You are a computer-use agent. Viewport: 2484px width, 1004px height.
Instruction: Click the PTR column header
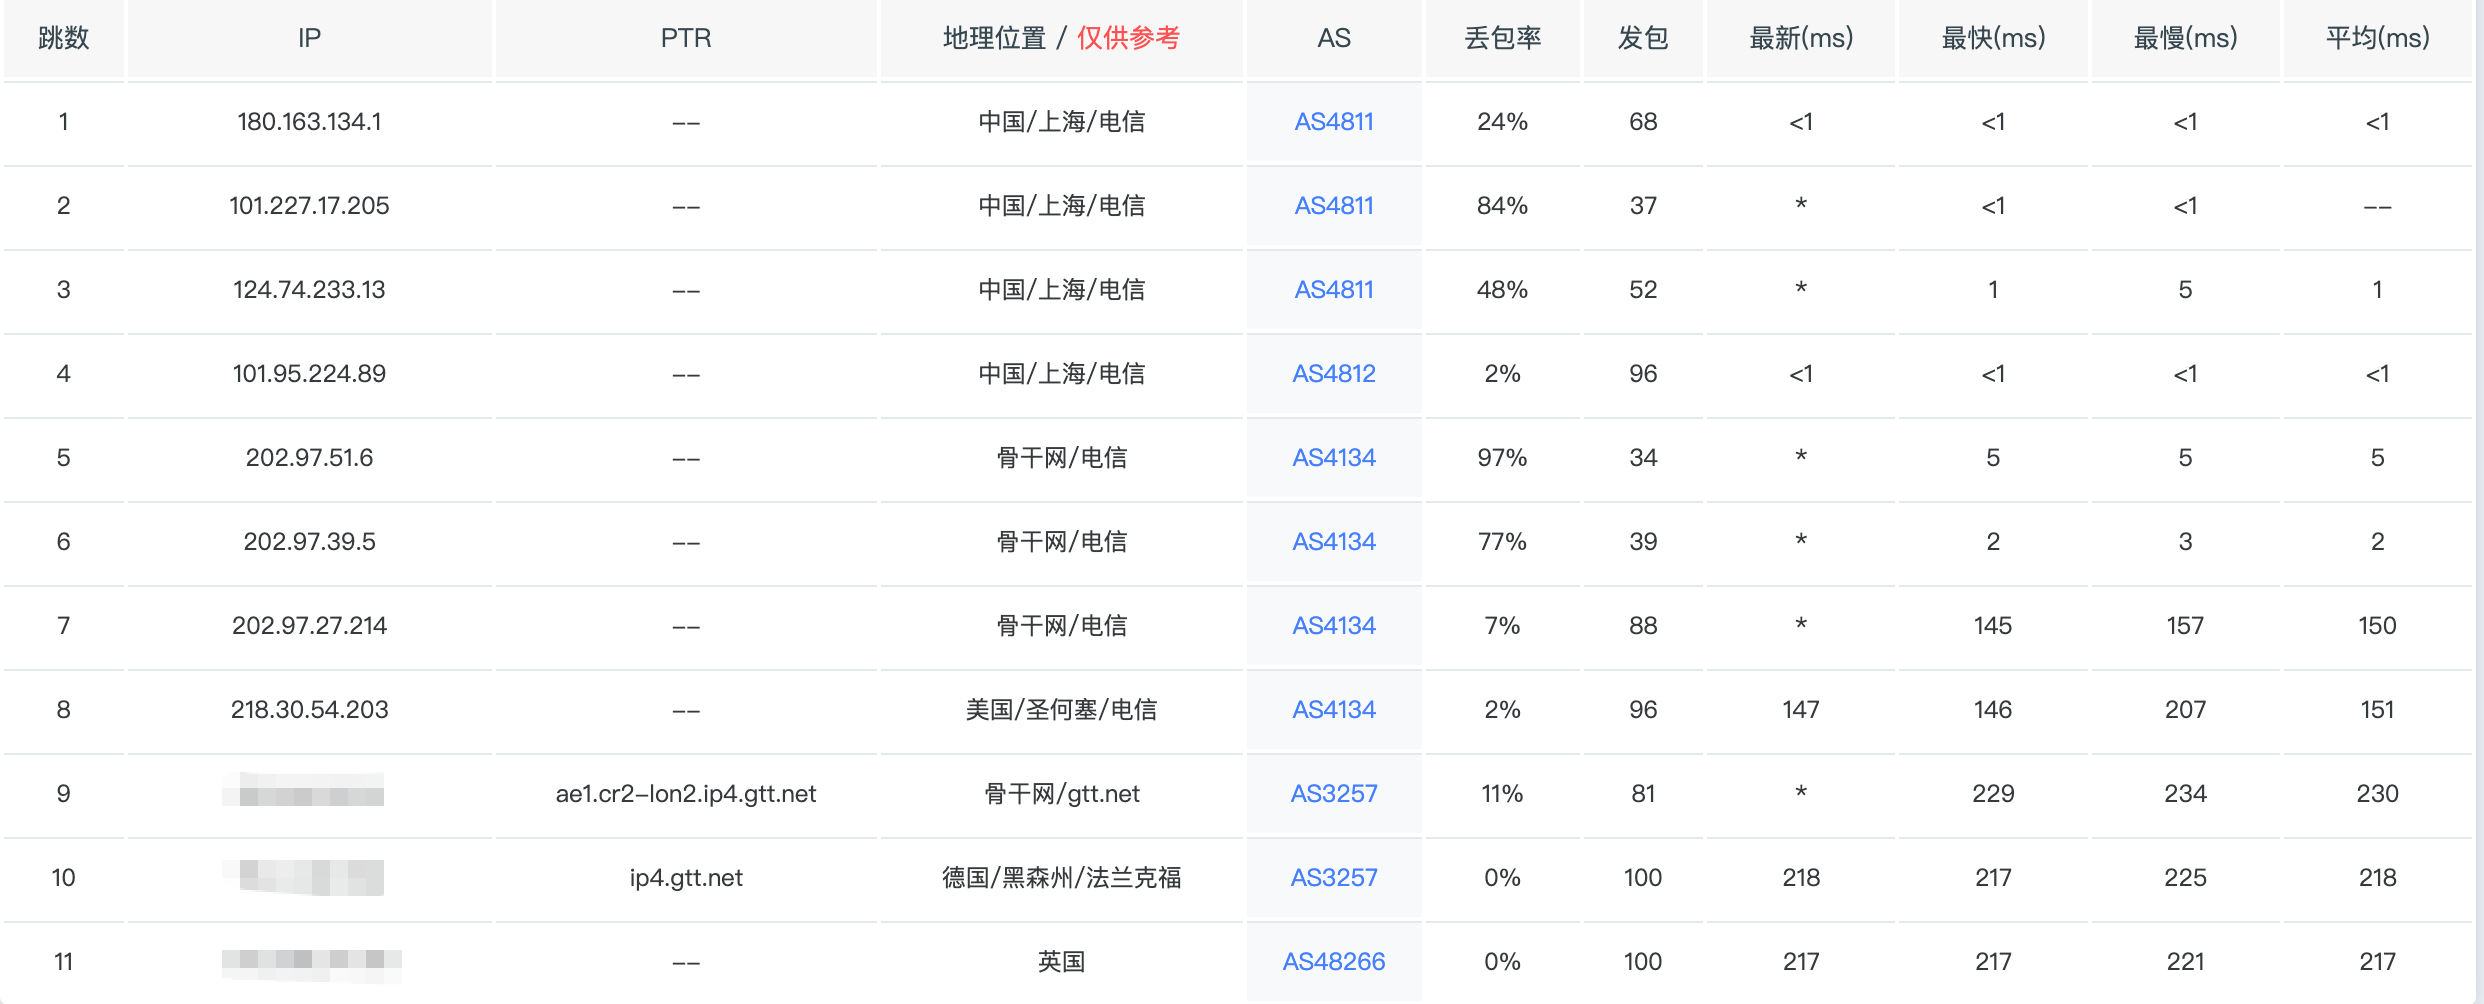click(685, 38)
